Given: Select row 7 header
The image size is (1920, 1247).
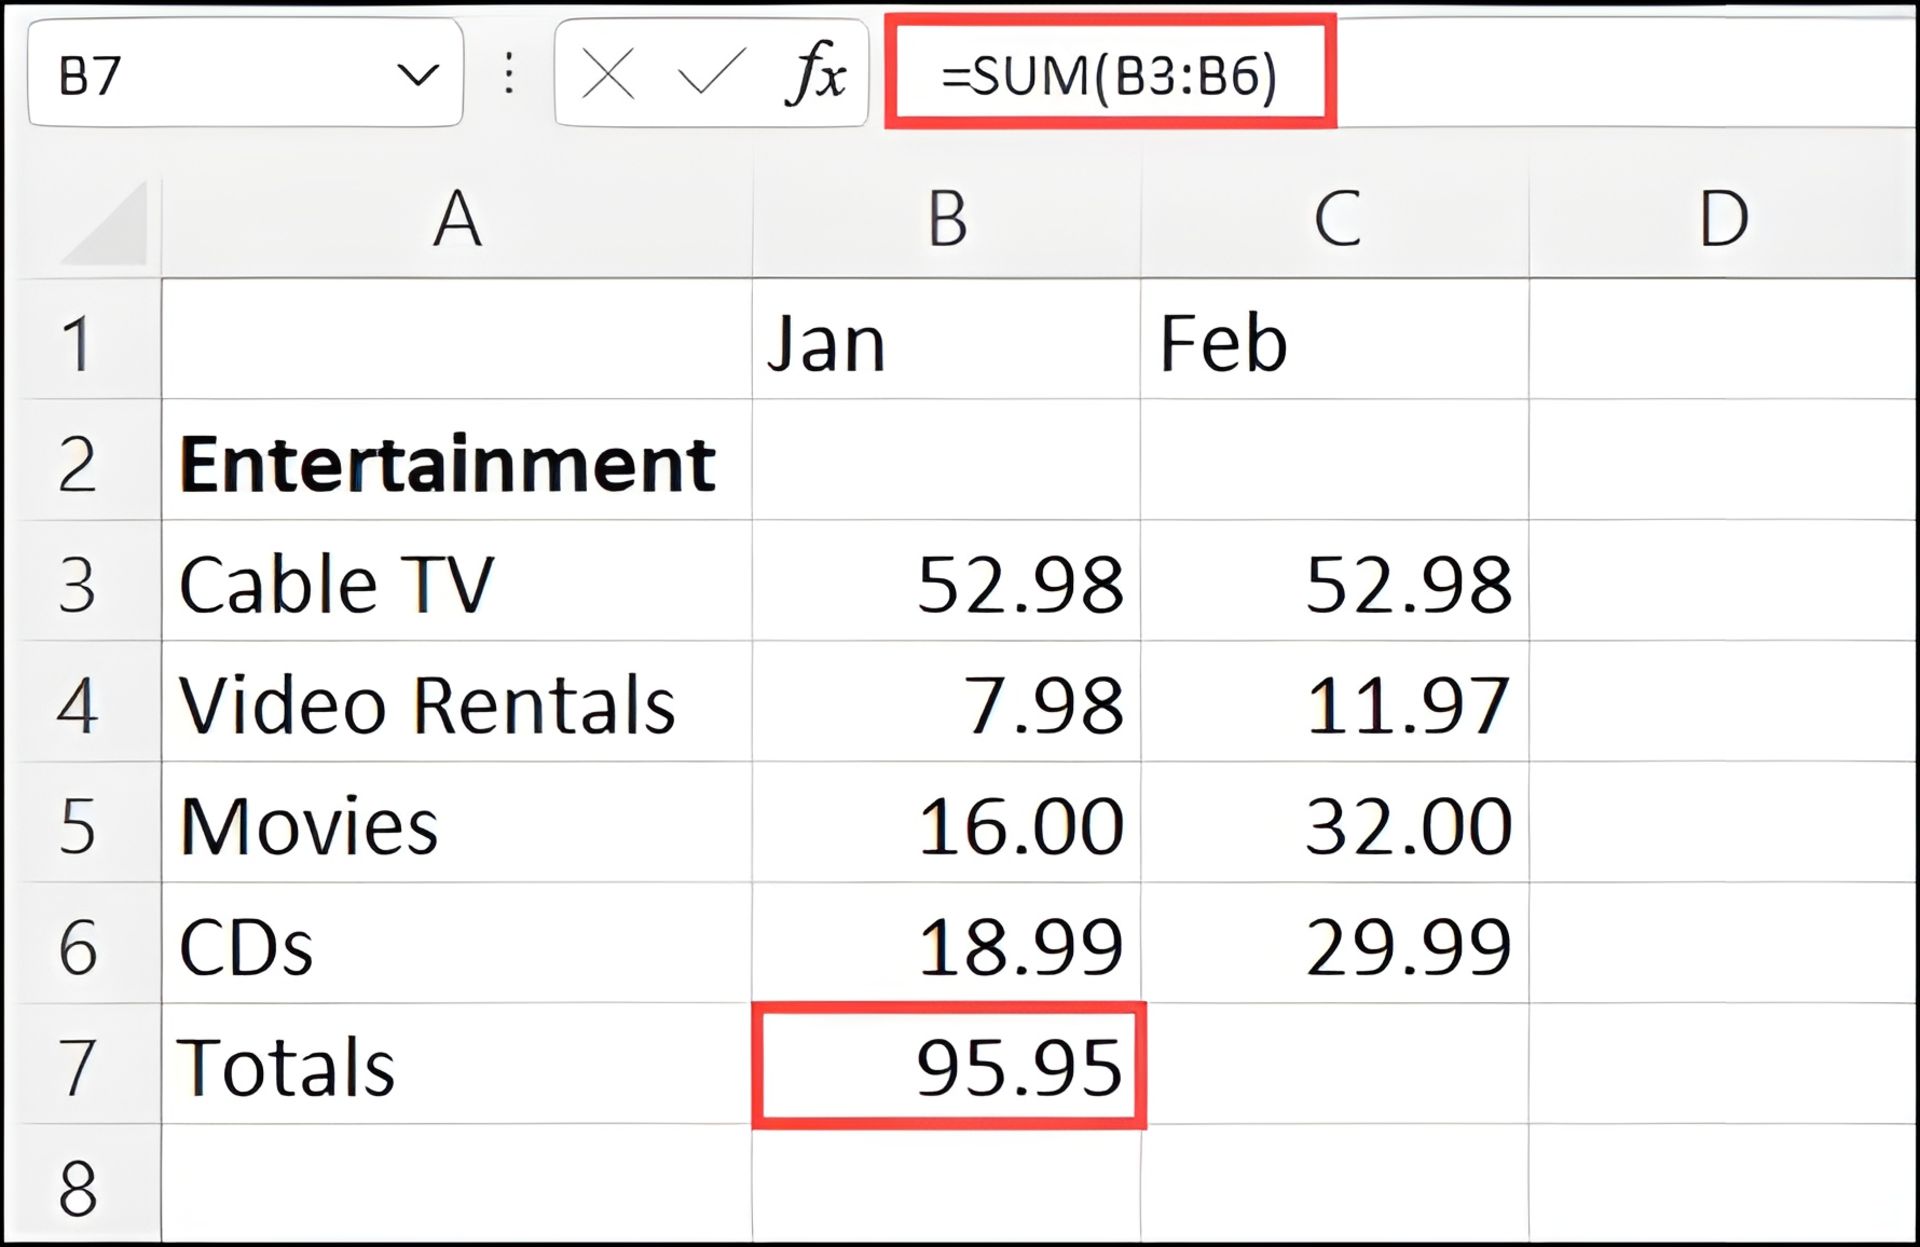Looking at the screenshot, I should click(81, 1065).
